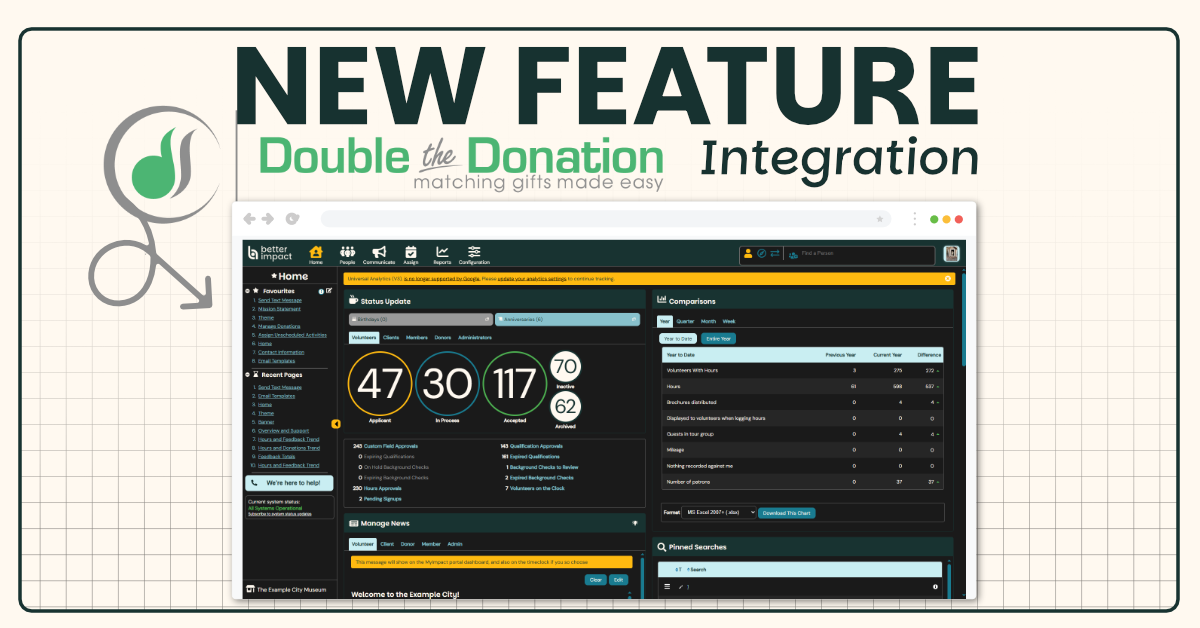Click the browser forward arrow

click(268, 218)
